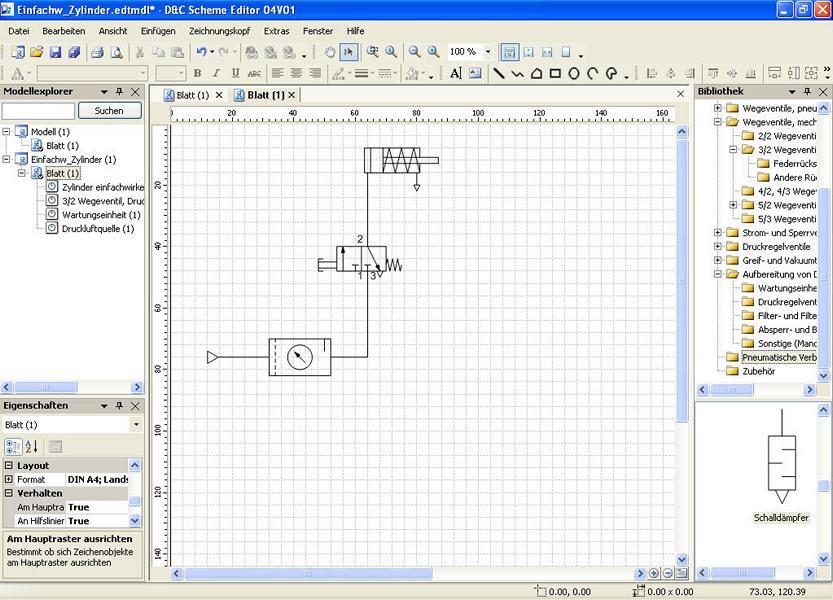
Task: Click the Suchen button
Action: point(109,111)
